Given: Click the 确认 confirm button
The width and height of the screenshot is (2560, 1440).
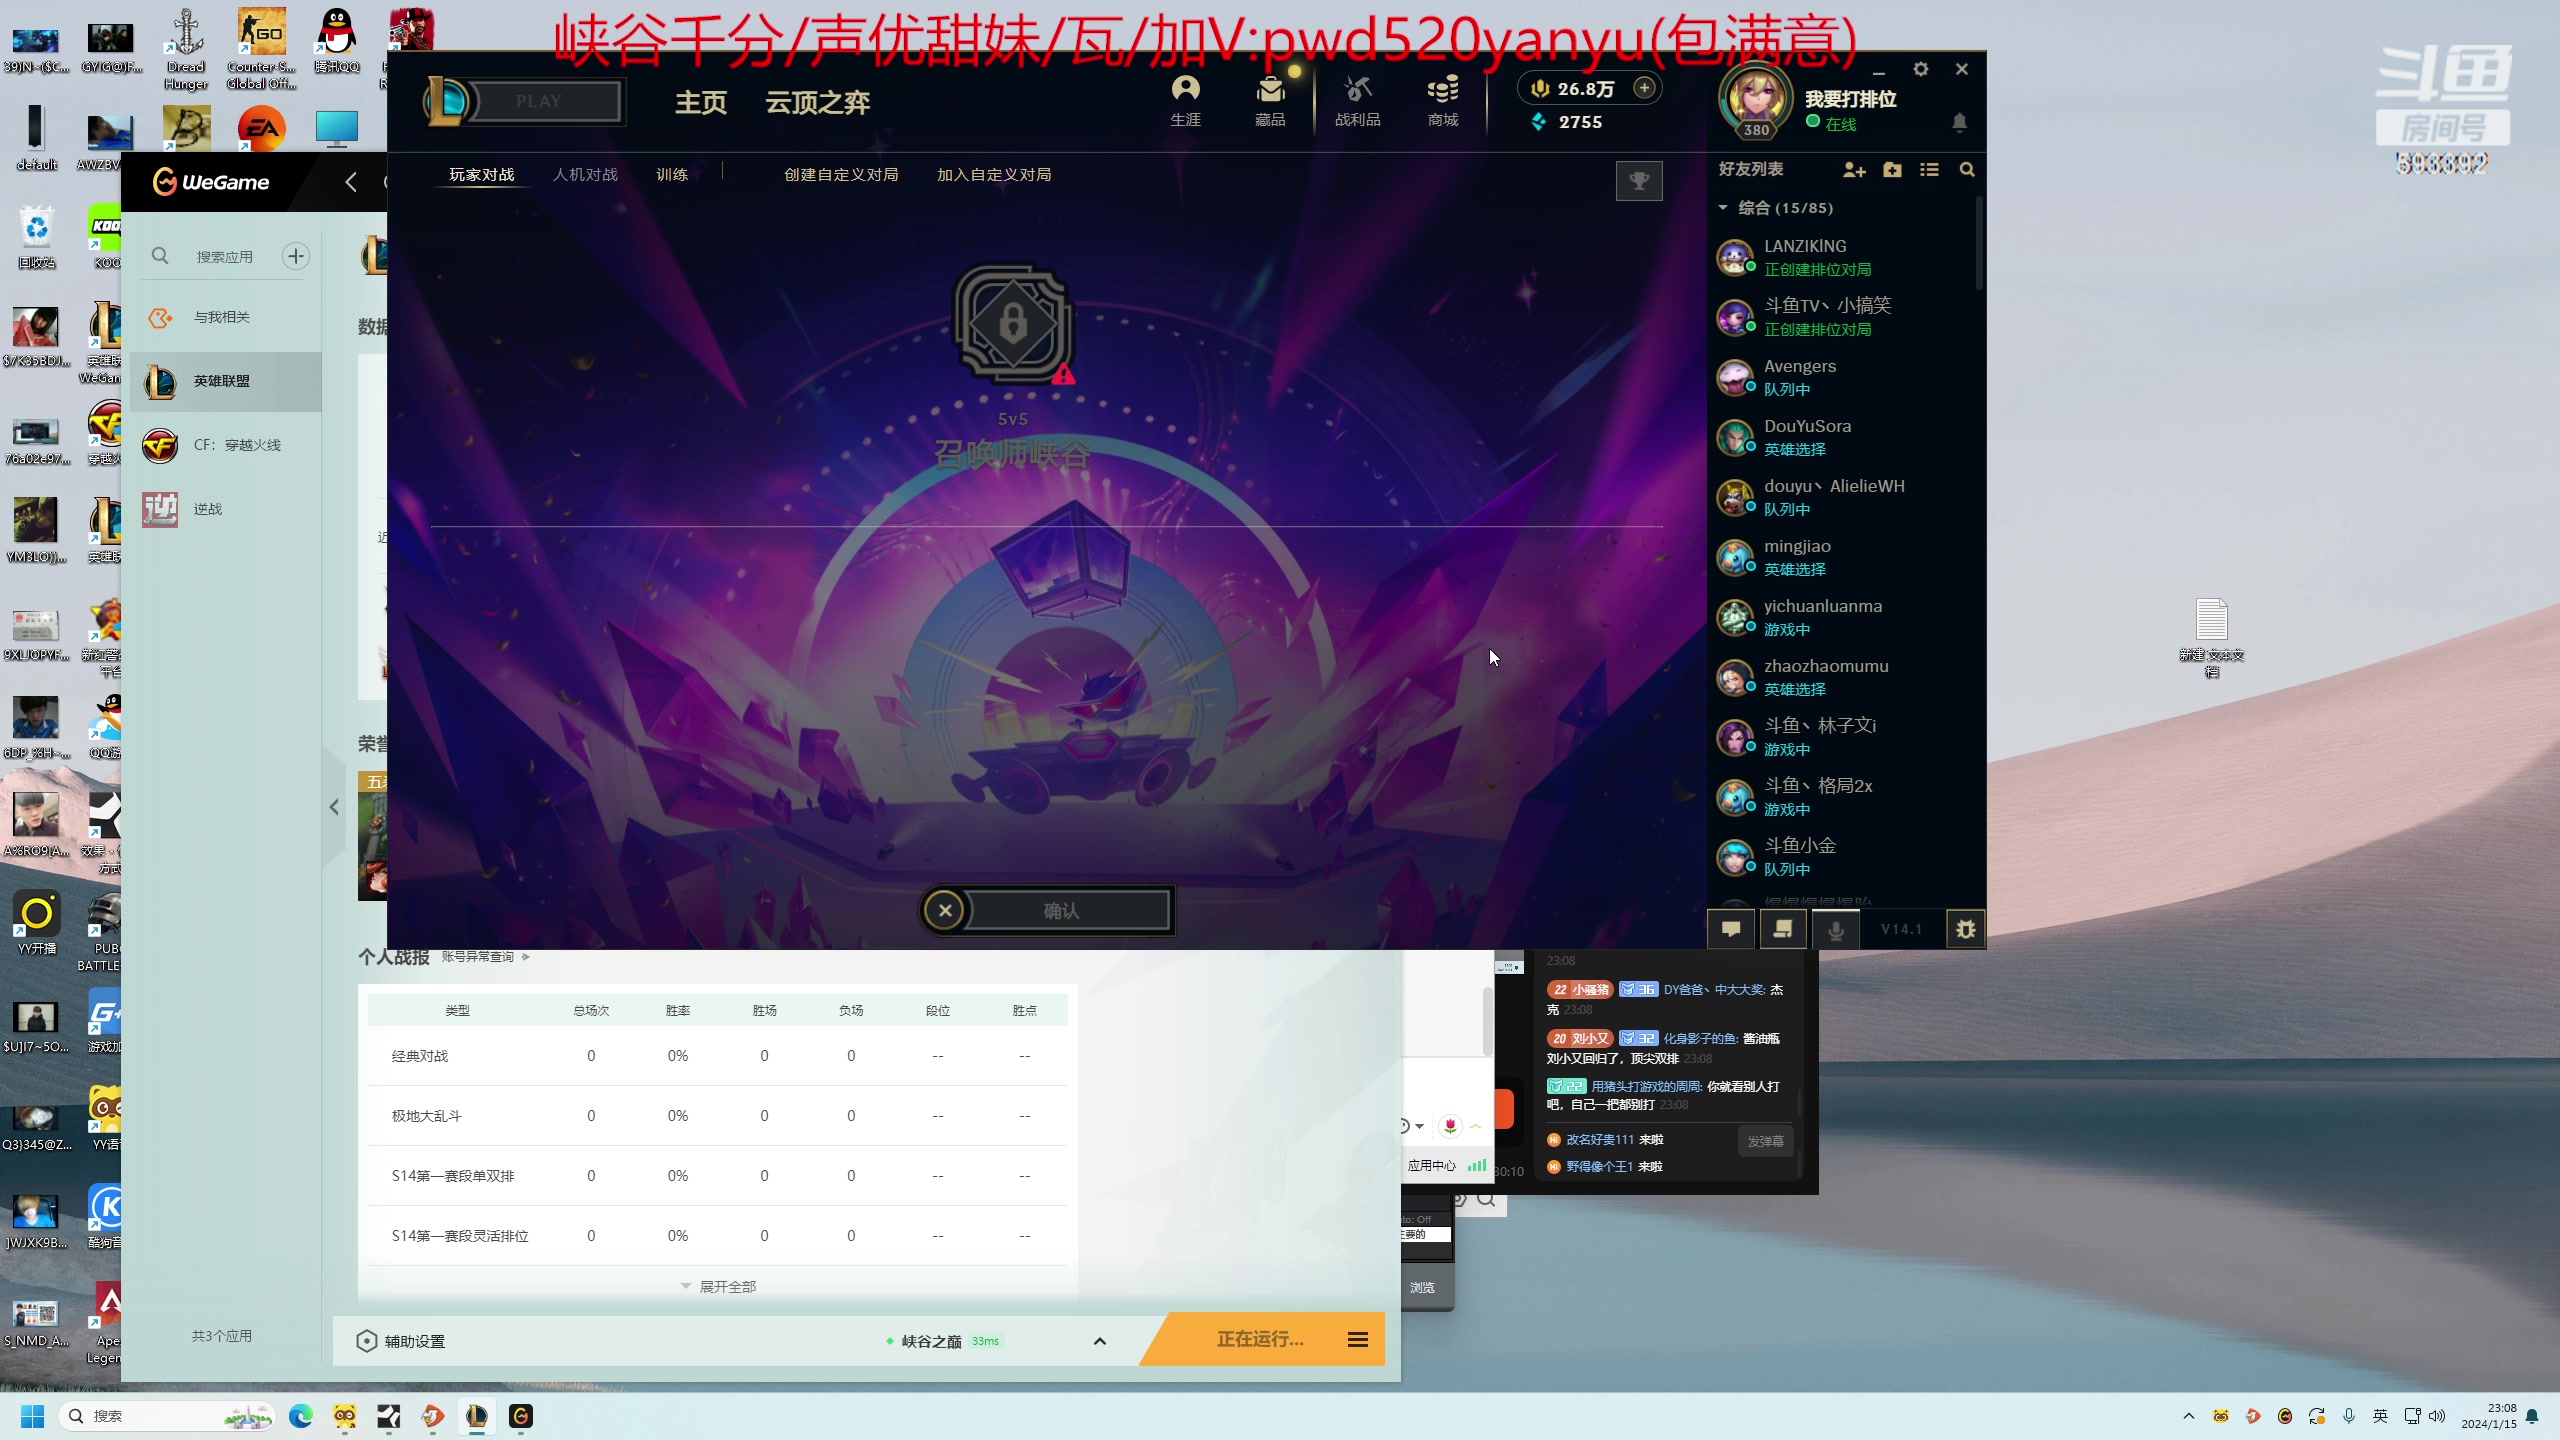Looking at the screenshot, I should click(1061, 911).
